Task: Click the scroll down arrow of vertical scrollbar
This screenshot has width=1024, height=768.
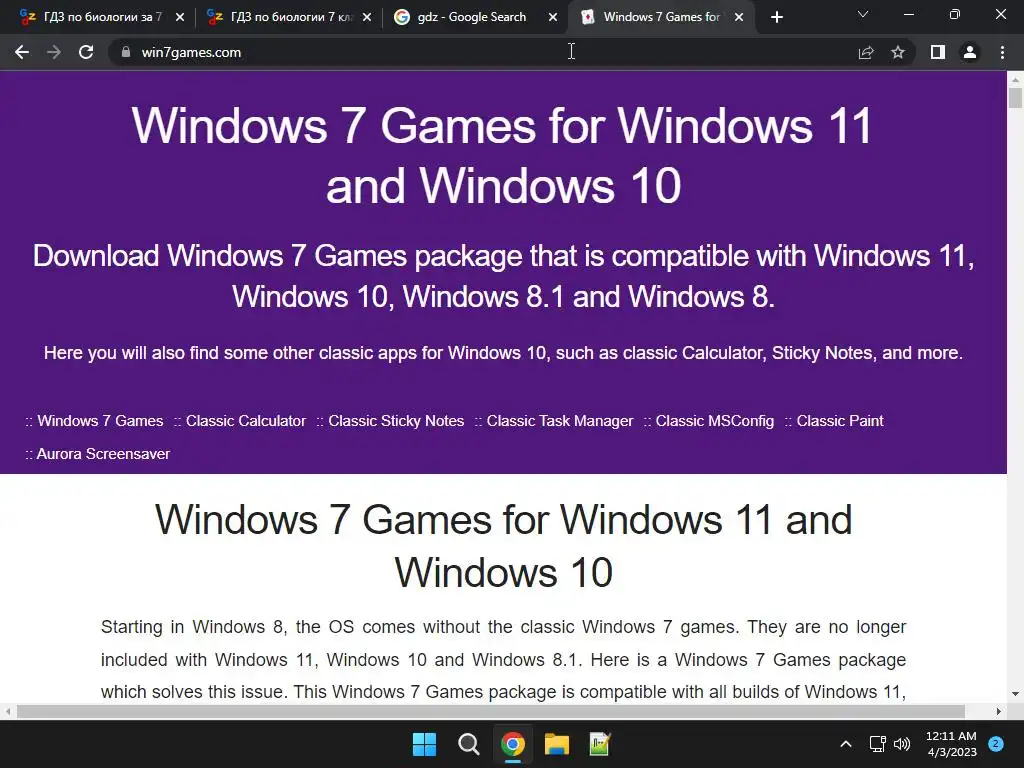Action: [x=1015, y=694]
